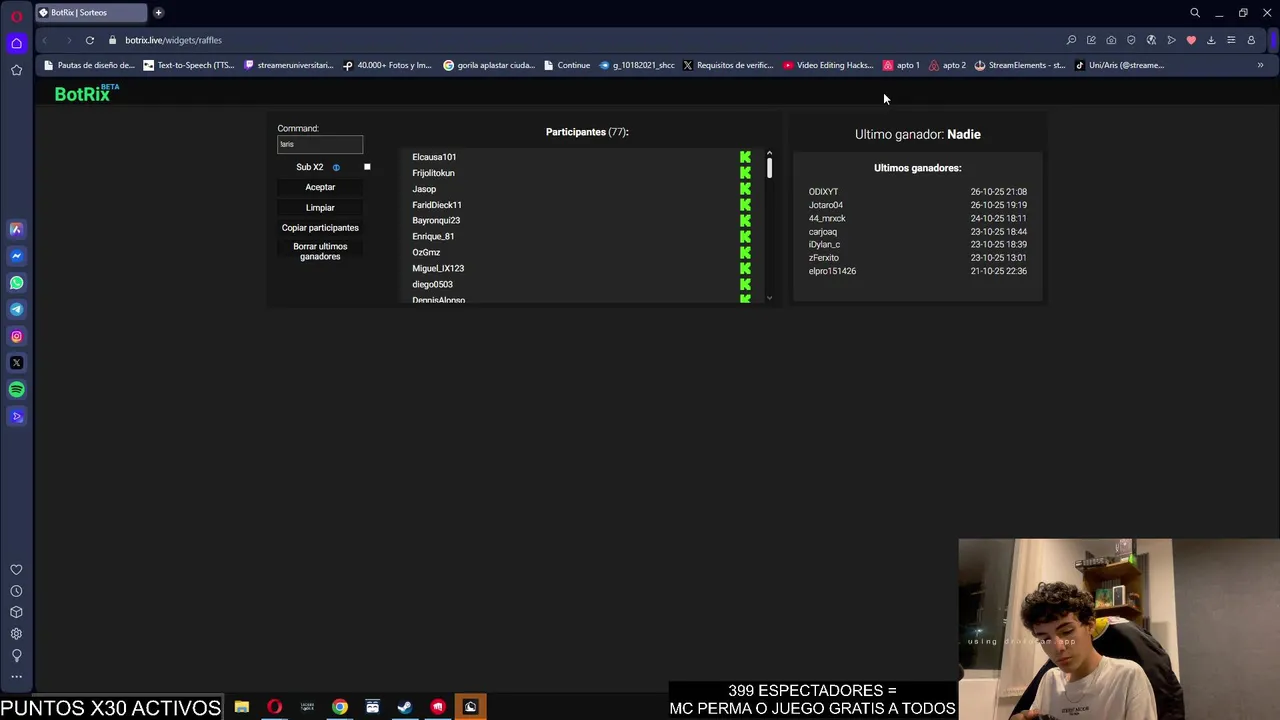The image size is (1280, 720).
Task: Click the find-in-page icon in address bar
Action: click(1071, 40)
